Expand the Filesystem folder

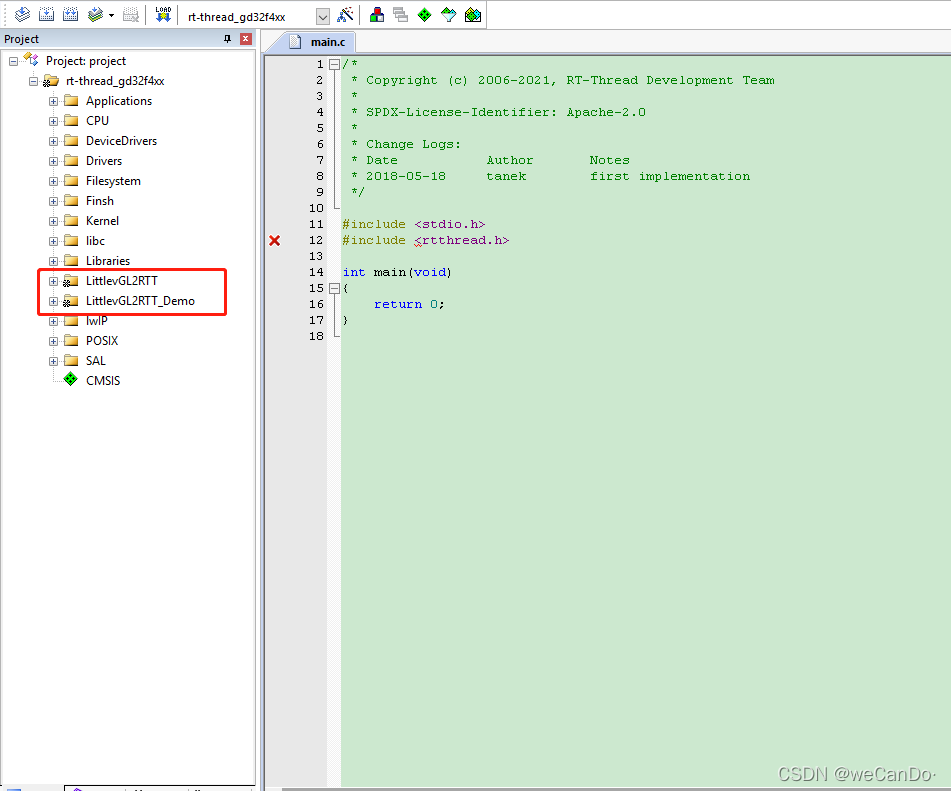click(x=53, y=181)
